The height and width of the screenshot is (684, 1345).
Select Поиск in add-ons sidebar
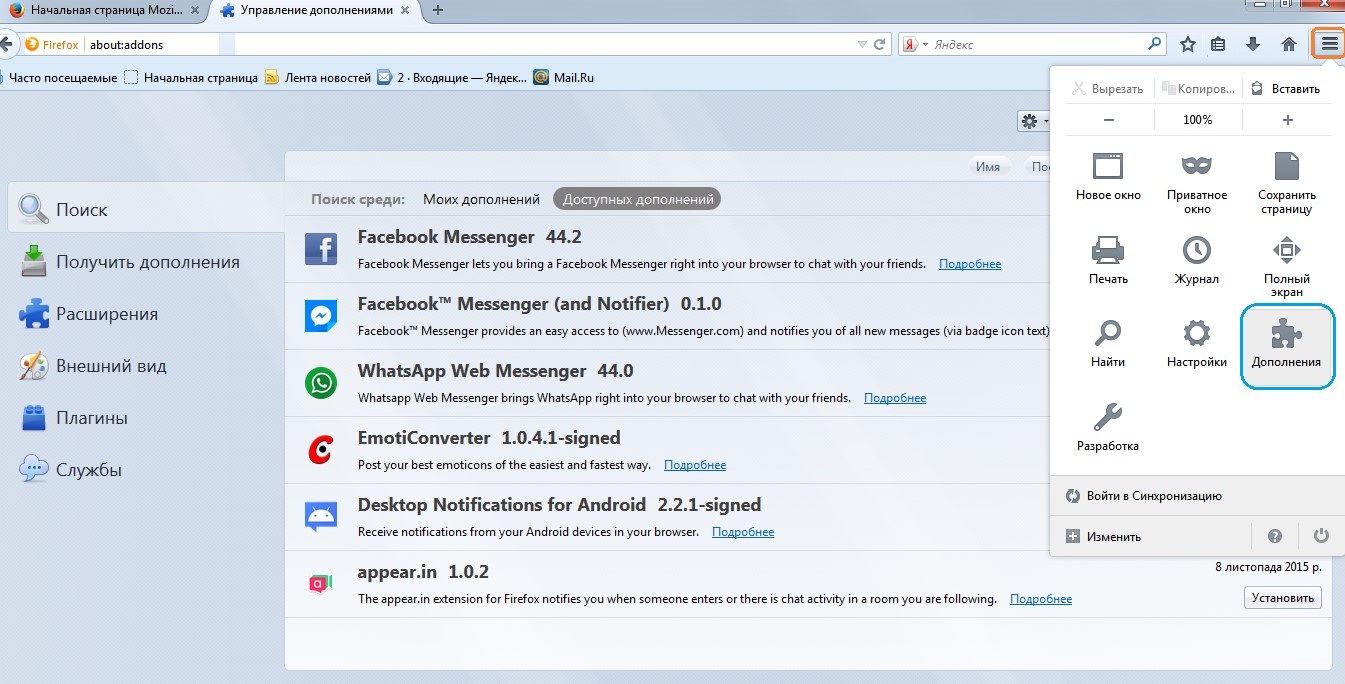click(146, 209)
